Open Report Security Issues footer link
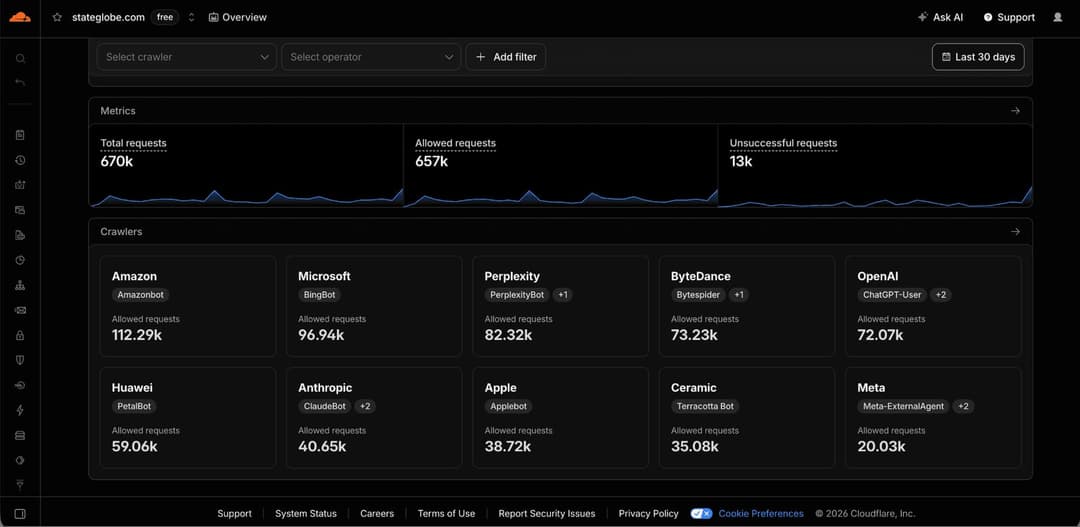The height and width of the screenshot is (527, 1080). point(547,513)
